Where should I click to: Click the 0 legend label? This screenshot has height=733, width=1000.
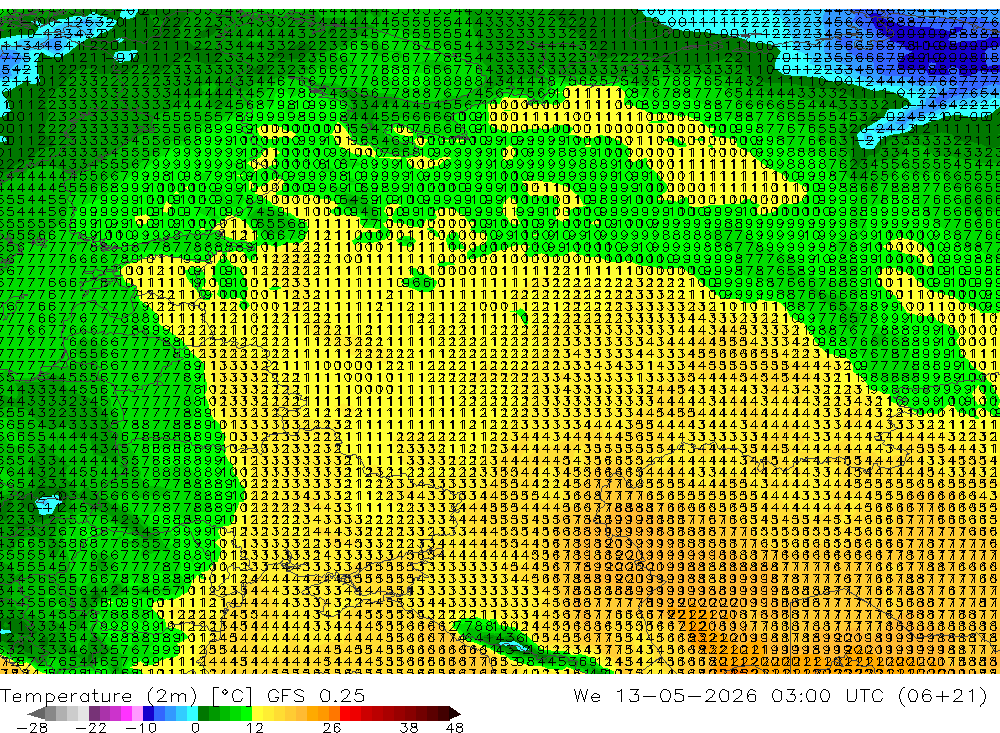pyautogui.click(x=195, y=727)
